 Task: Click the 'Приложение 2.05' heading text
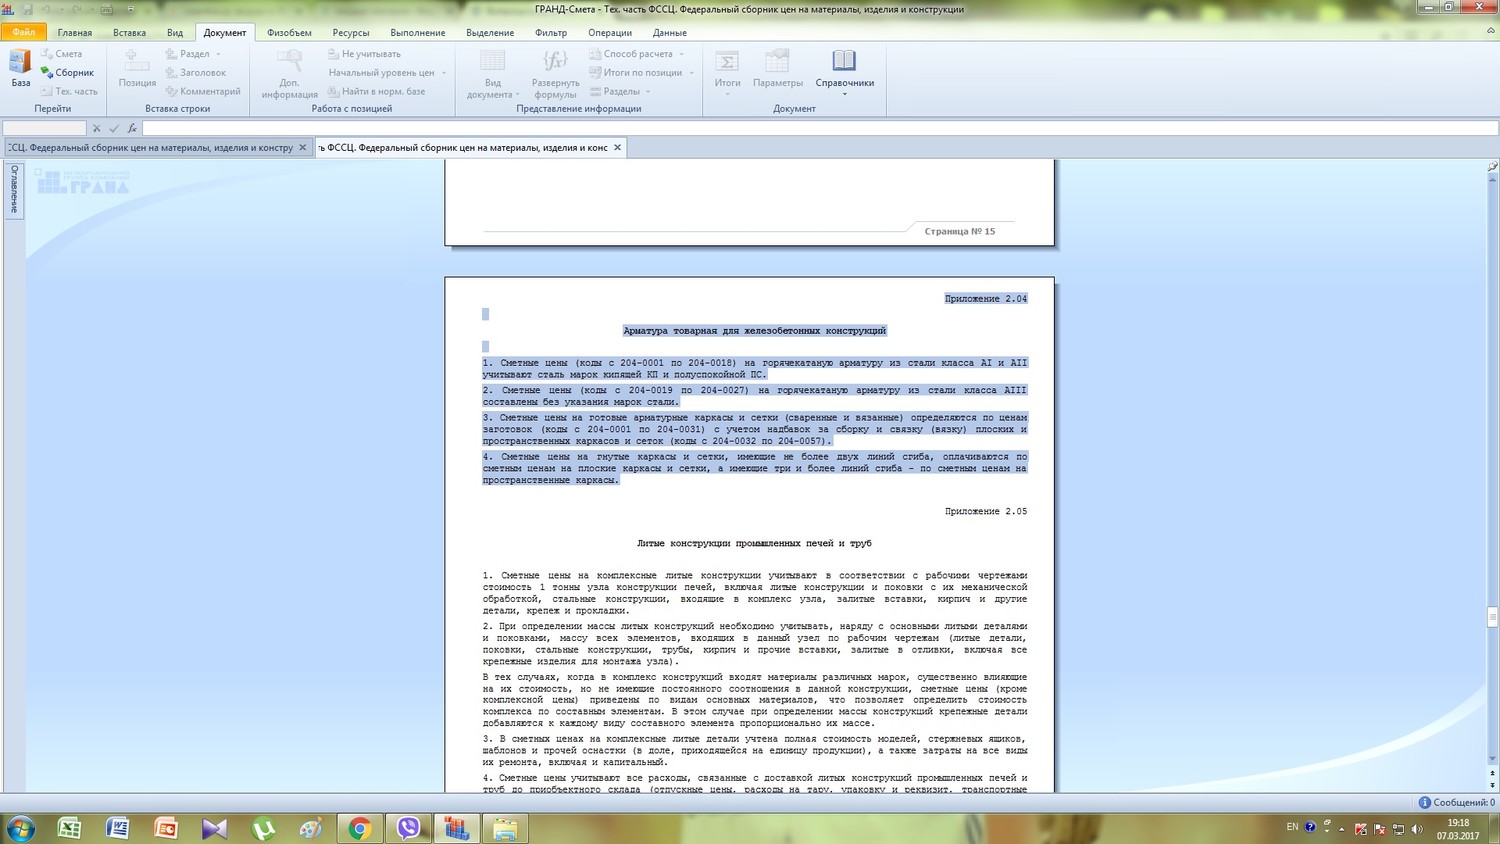pyautogui.click(x=986, y=511)
